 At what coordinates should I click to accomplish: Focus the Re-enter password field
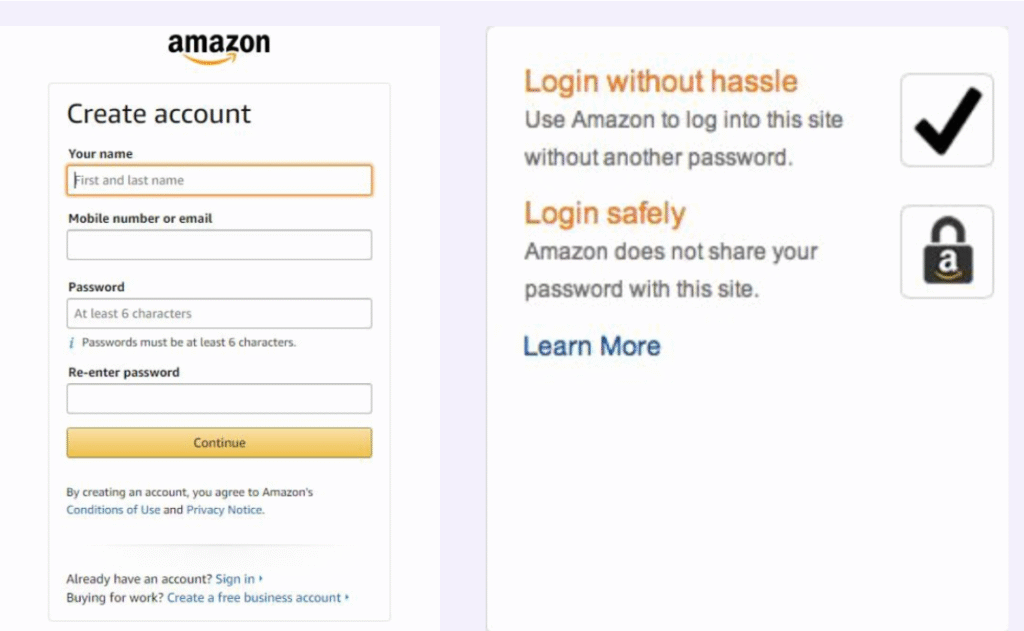click(x=219, y=399)
